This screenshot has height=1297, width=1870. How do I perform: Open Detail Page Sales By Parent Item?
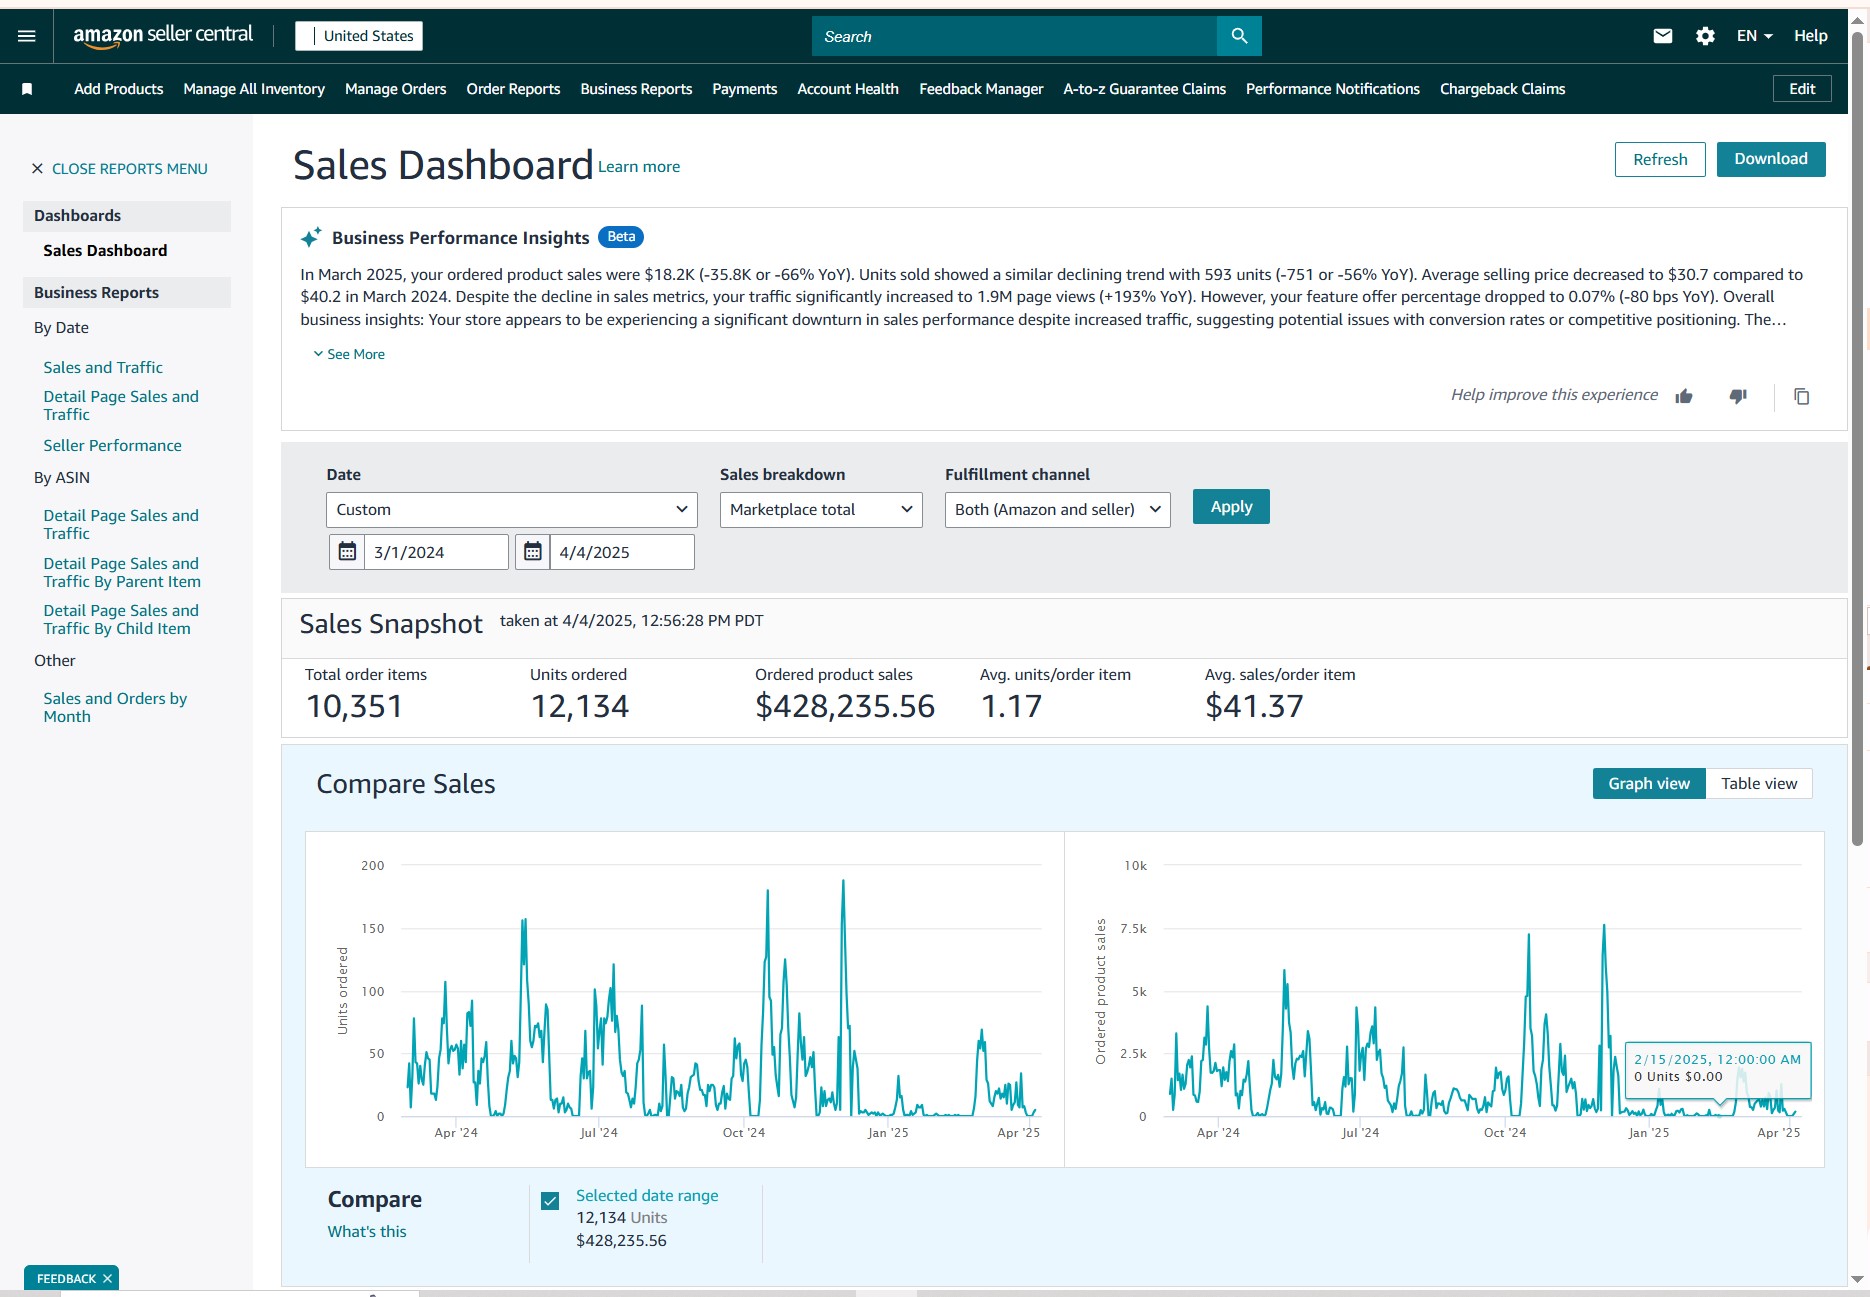[122, 573]
